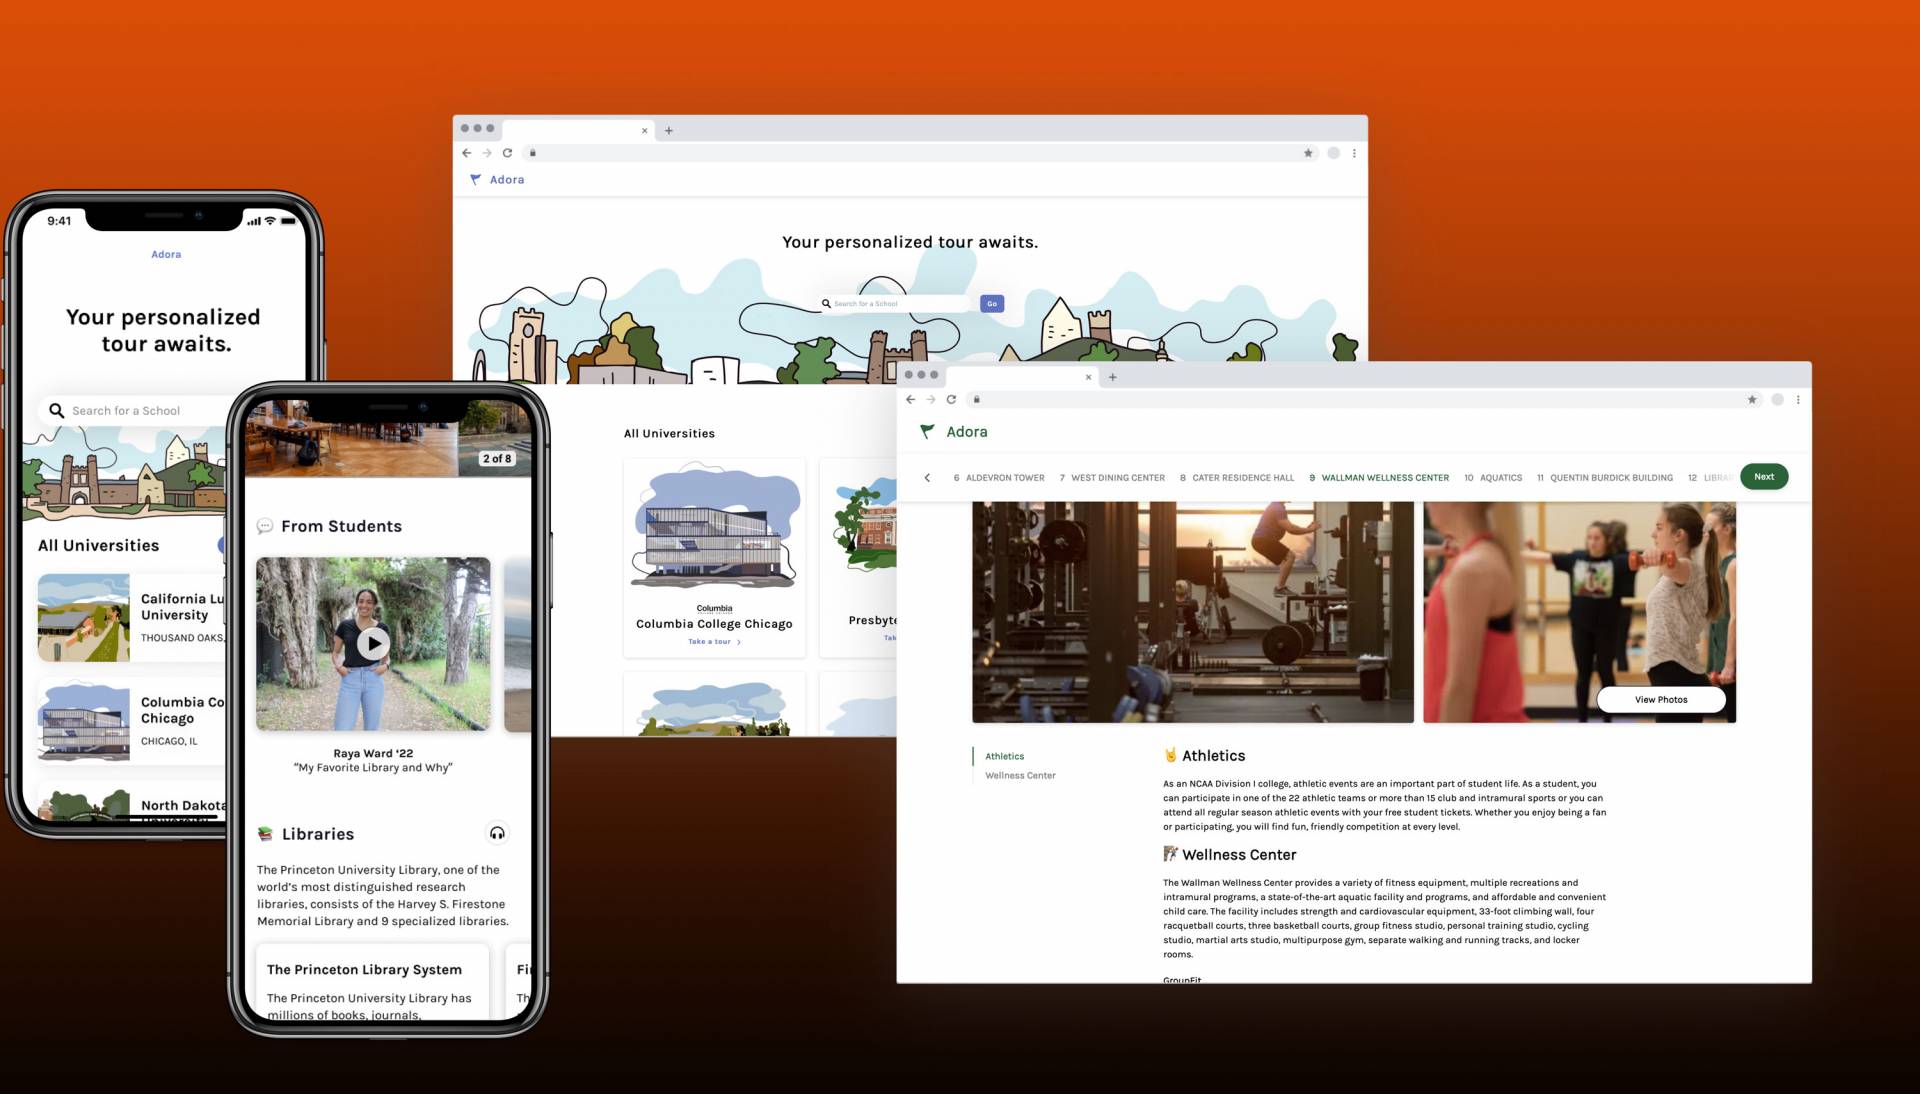
Task: Click the icon beside the Wellness Center heading
Action: point(1170,854)
